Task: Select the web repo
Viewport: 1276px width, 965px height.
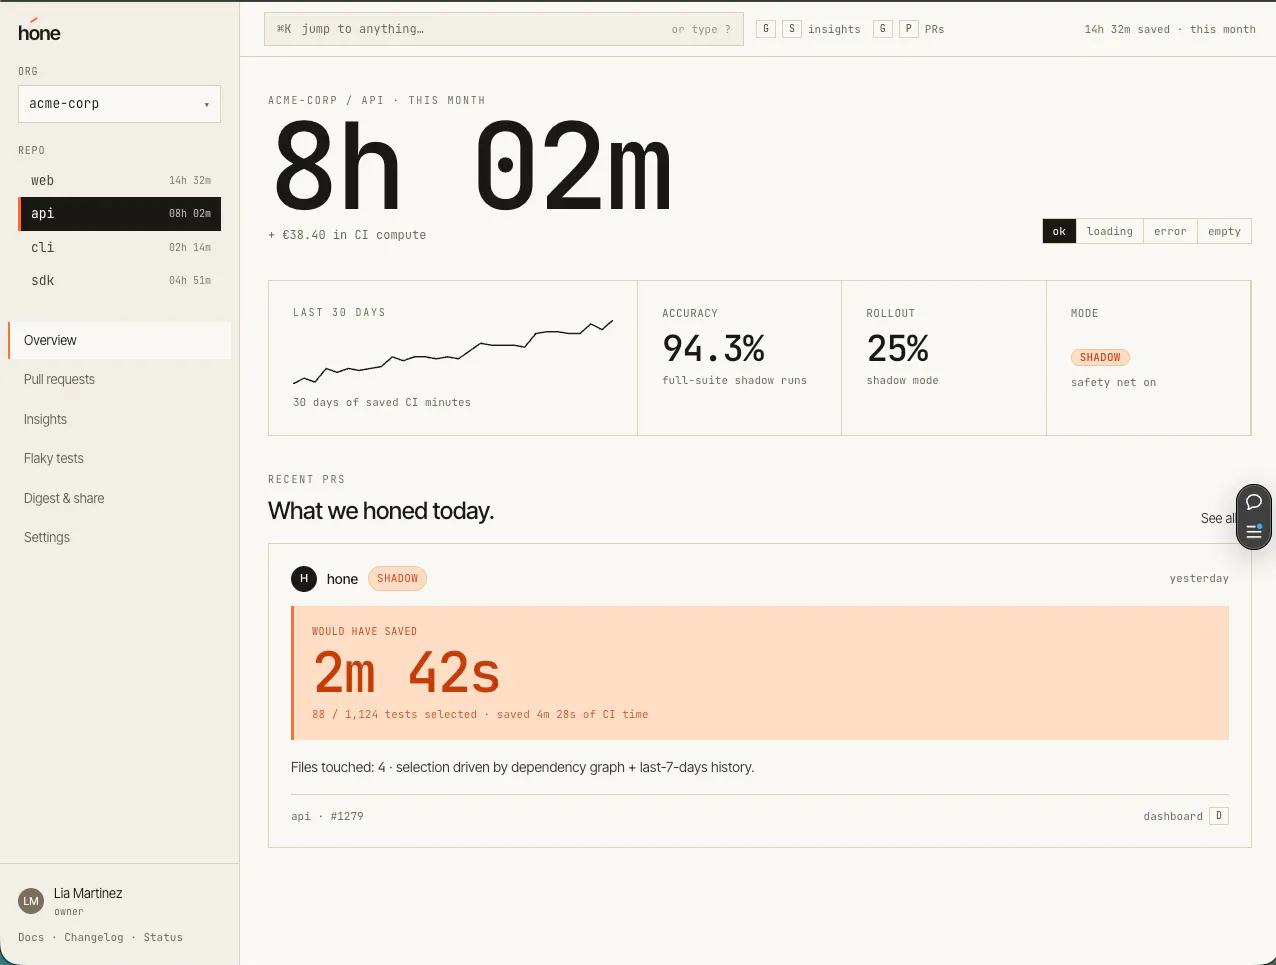Action: pyautogui.click(x=120, y=181)
